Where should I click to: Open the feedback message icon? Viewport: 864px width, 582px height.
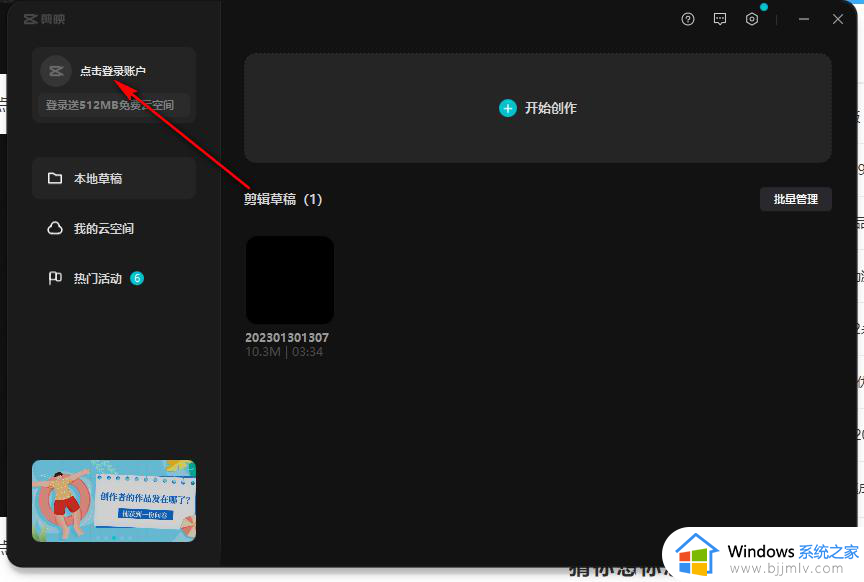click(720, 19)
